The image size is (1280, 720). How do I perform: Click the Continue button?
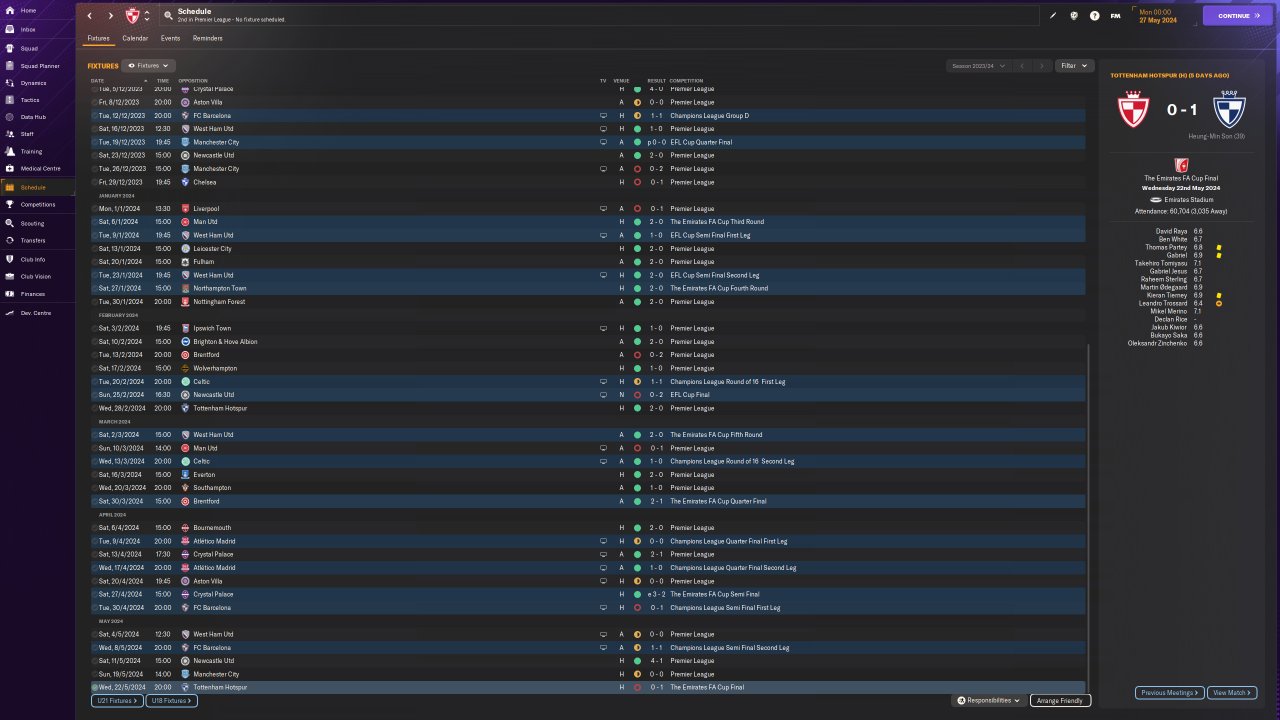point(1238,16)
